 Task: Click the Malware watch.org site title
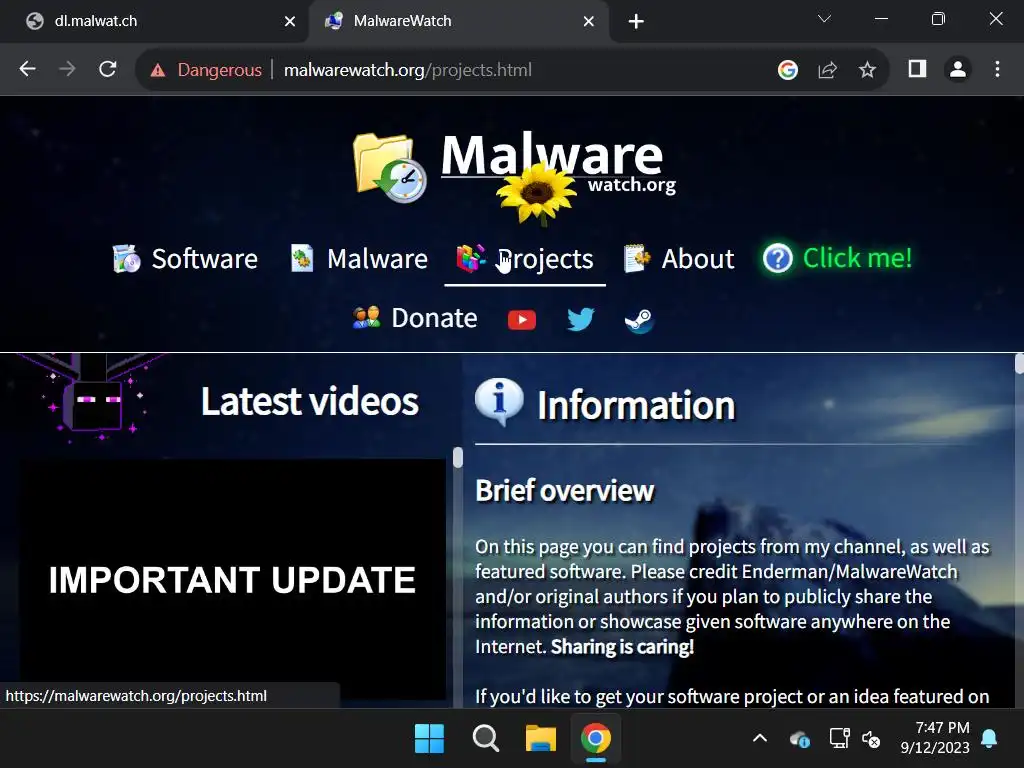[x=558, y=163]
